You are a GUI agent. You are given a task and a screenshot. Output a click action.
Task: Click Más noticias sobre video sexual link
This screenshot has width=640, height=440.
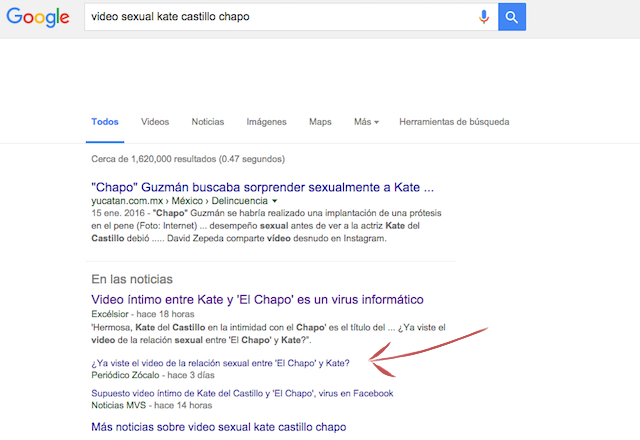point(218,427)
